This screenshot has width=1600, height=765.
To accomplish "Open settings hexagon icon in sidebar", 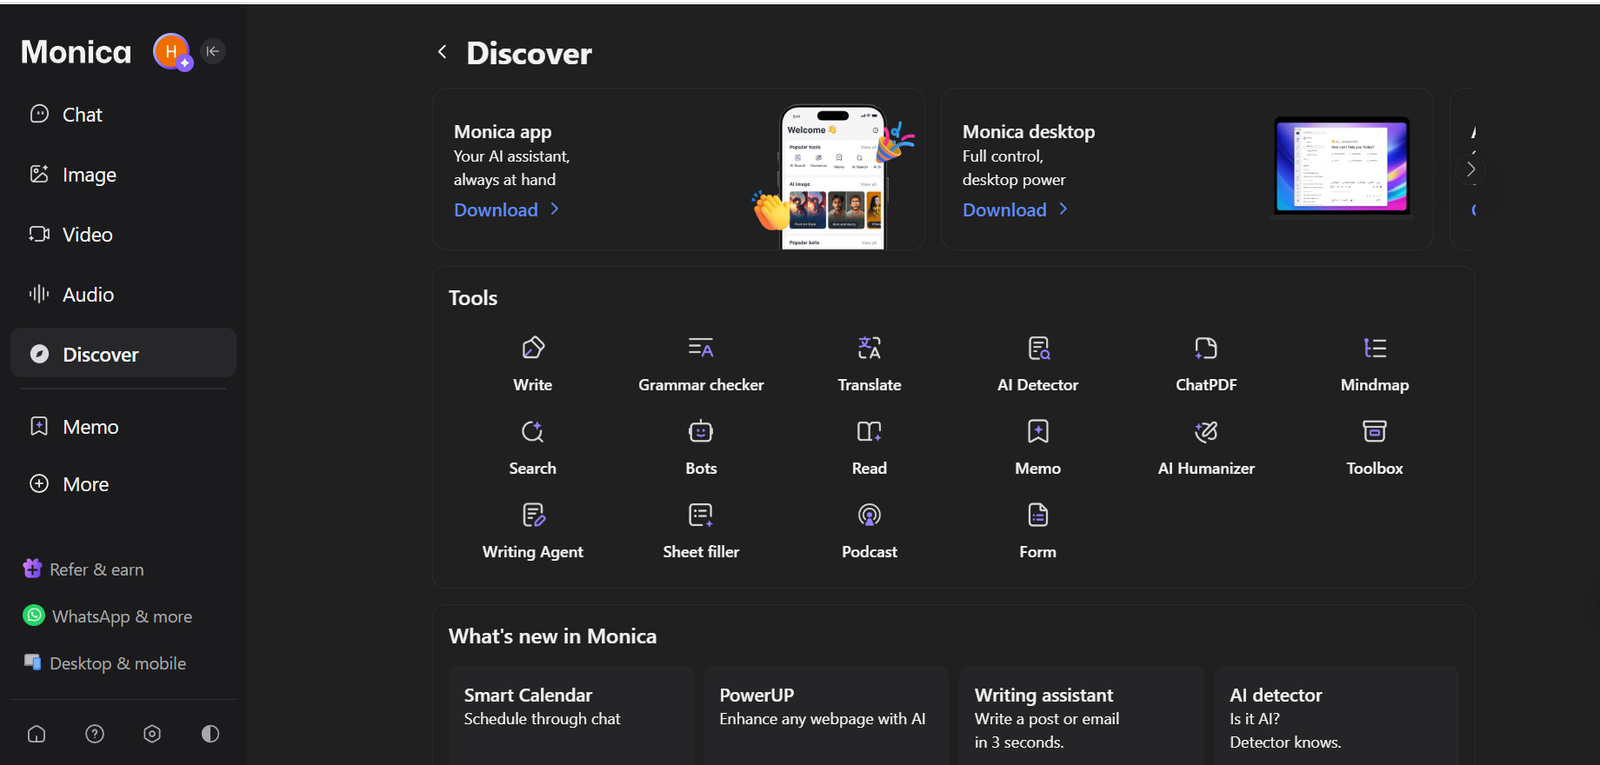I will (x=152, y=734).
